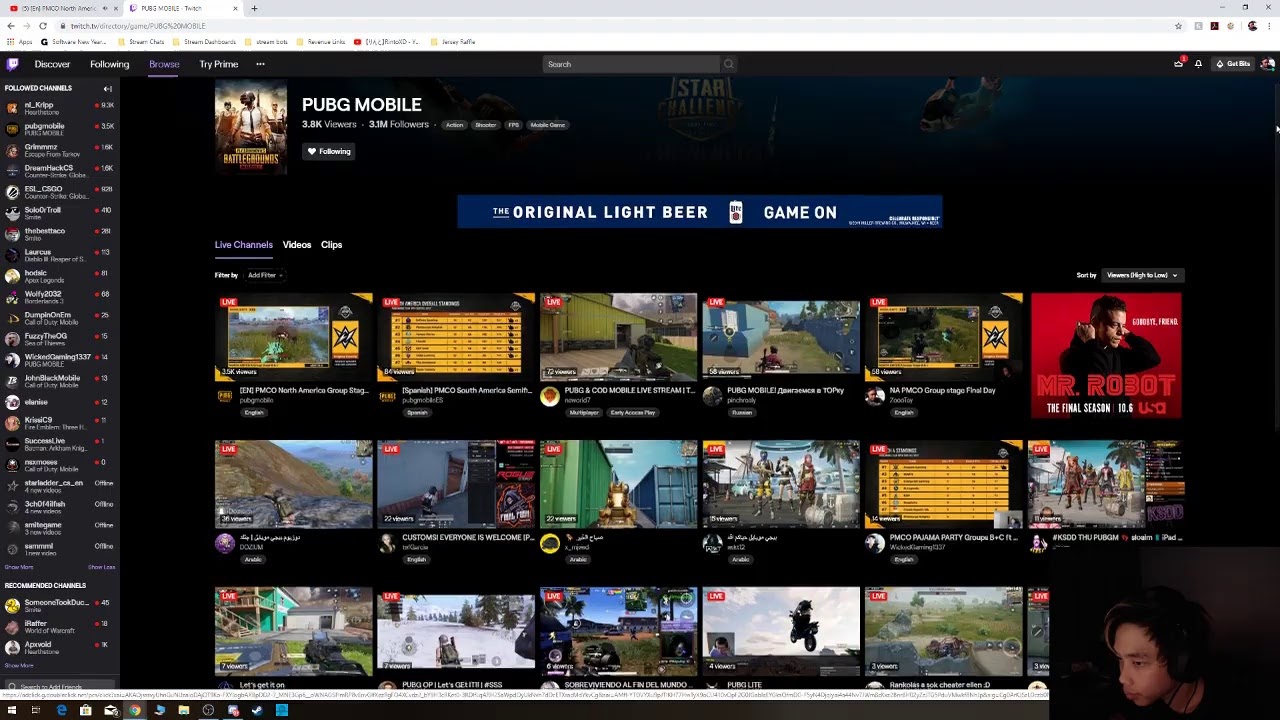Open a new browser tab
This screenshot has width=1280, height=720.
pyautogui.click(x=254, y=8)
